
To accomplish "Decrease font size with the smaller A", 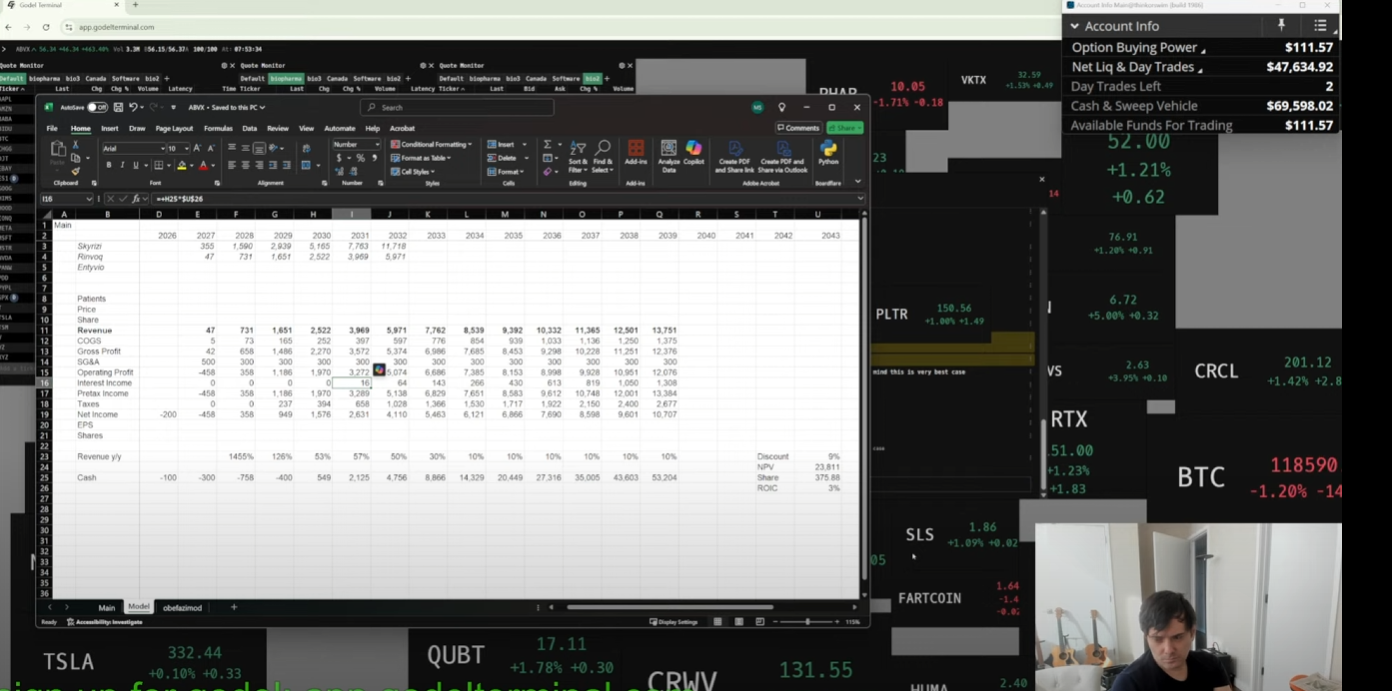I will 210,148.
